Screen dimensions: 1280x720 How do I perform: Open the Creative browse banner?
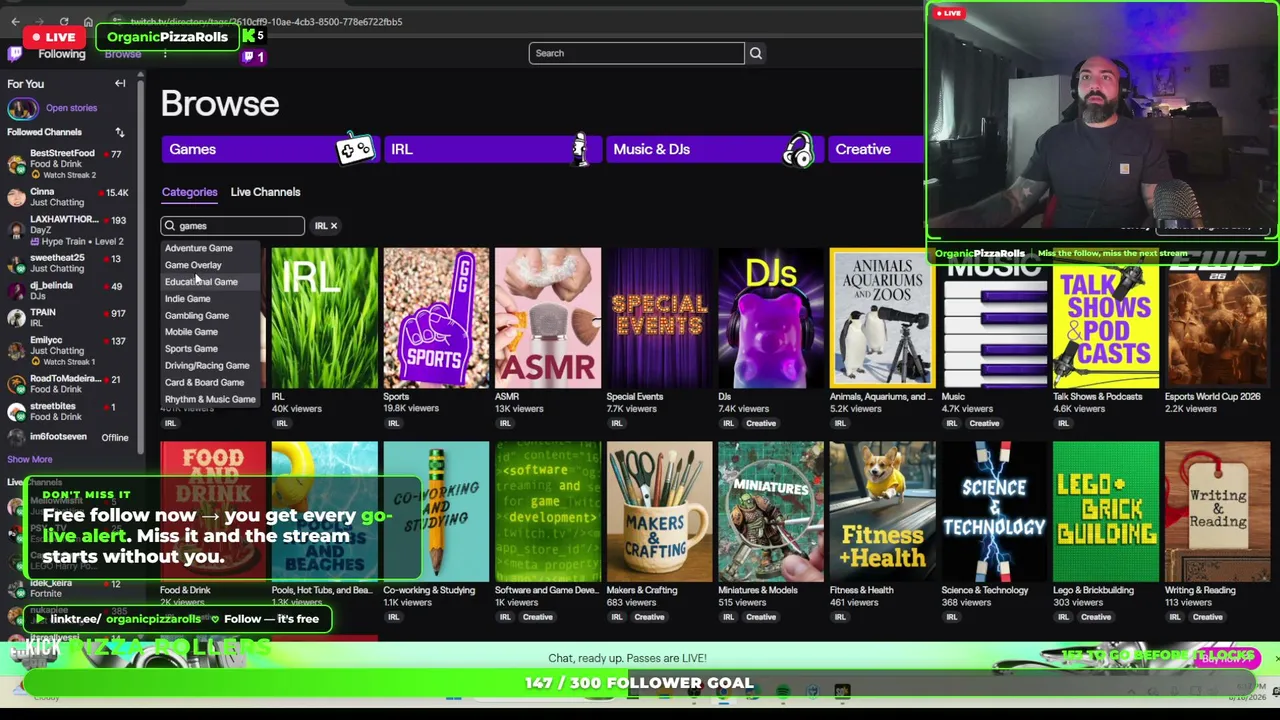(x=876, y=149)
